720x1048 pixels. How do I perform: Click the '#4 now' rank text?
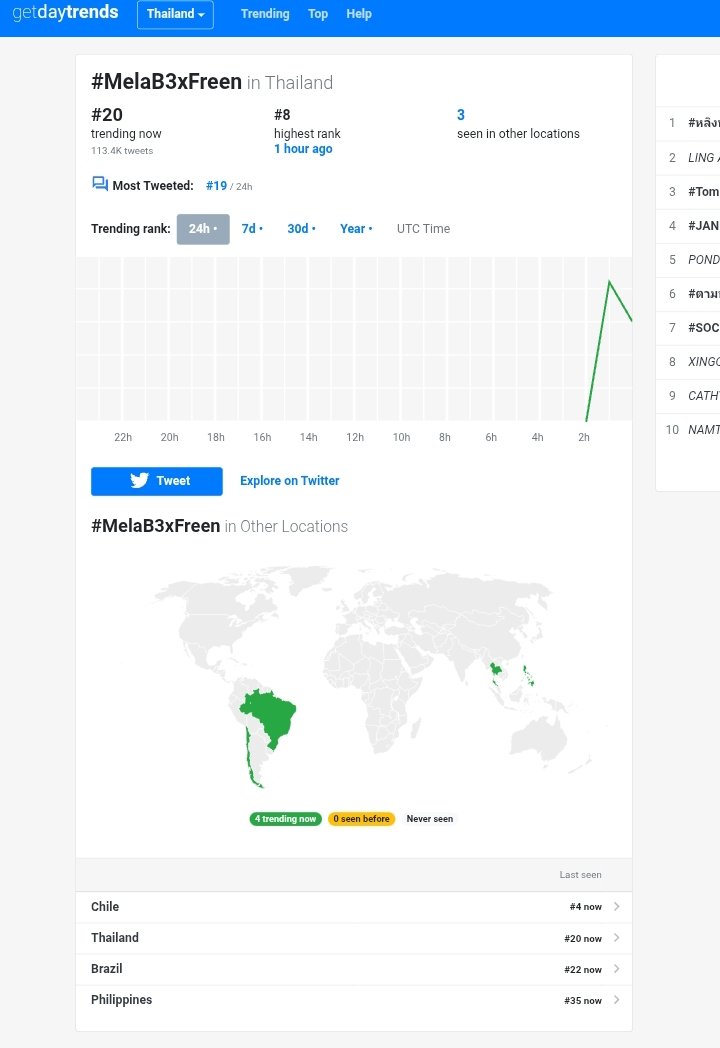(586, 907)
